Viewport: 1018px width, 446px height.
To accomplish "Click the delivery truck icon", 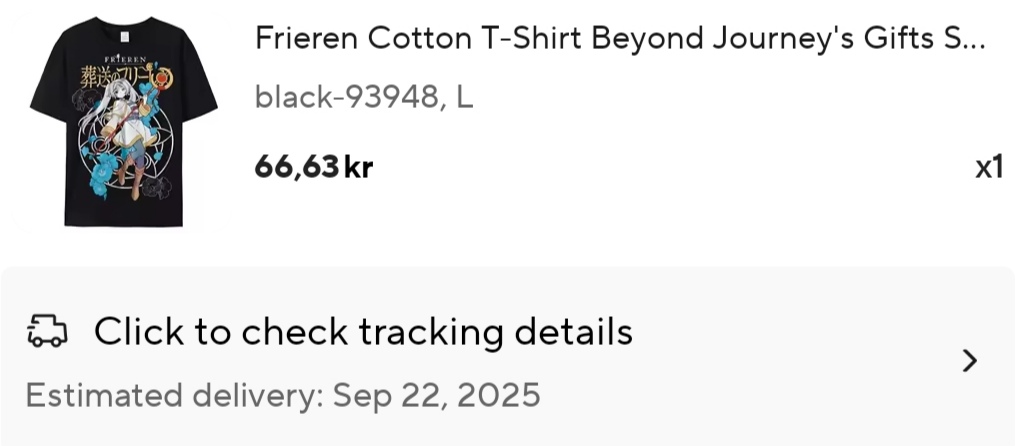I will tap(47, 331).
